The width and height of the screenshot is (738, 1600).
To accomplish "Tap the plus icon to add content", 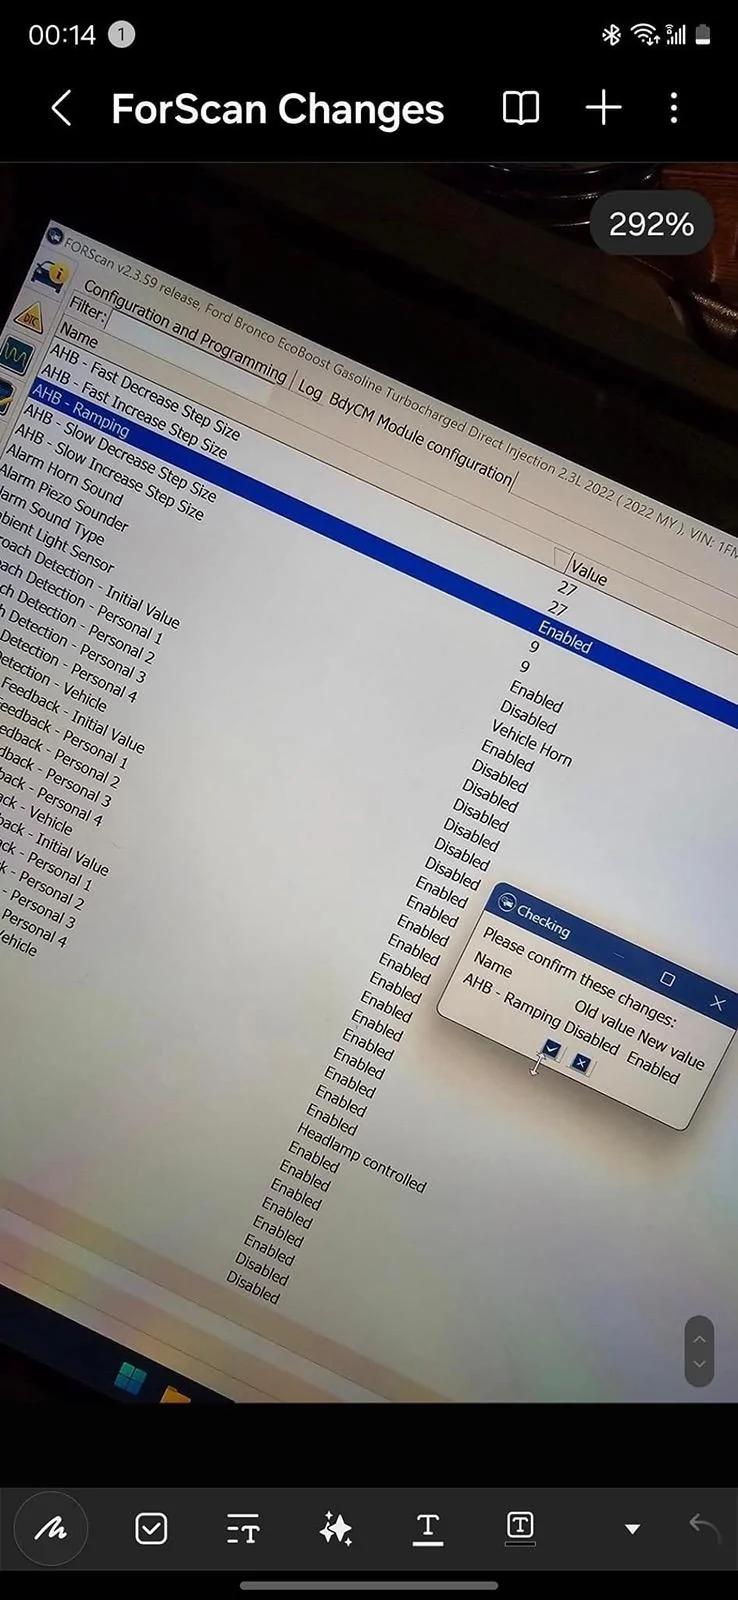I will [603, 108].
